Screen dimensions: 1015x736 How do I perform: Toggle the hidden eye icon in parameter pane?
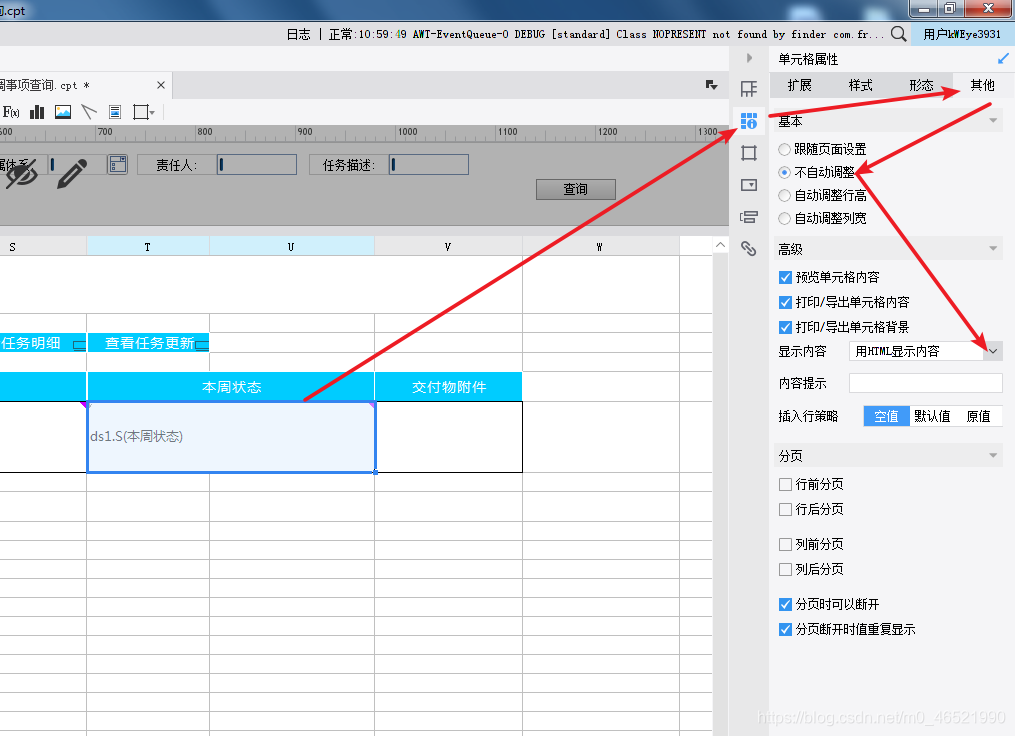click(x=21, y=175)
